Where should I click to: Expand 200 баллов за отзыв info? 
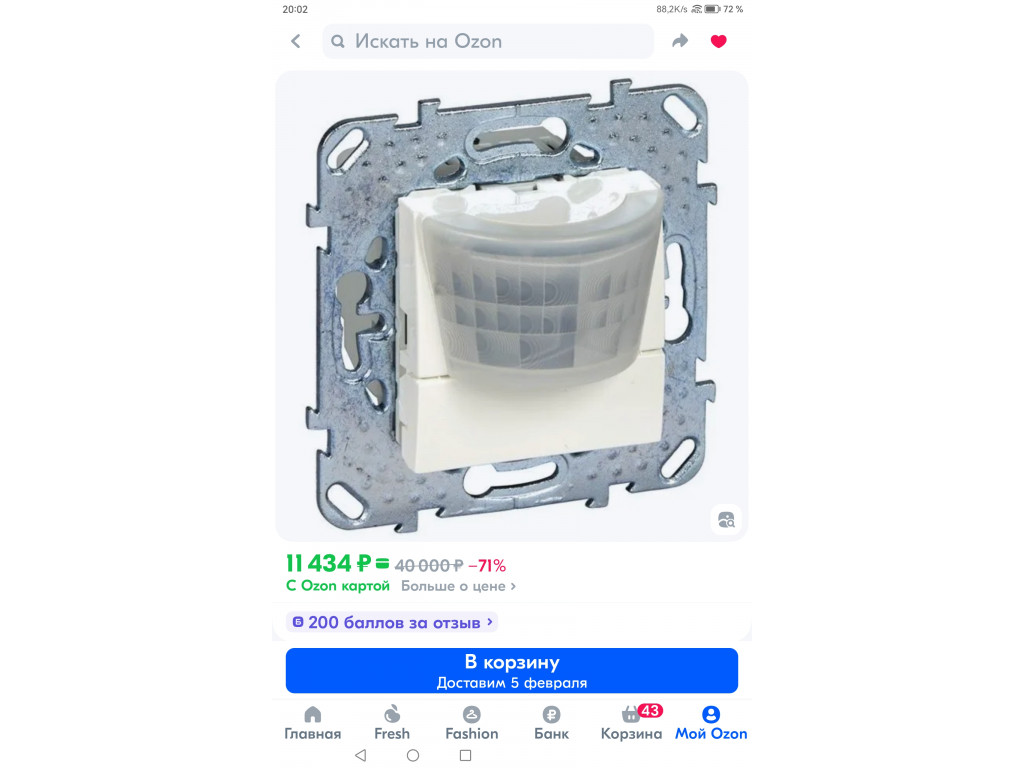pyautogui.click(x=392, y=622)
